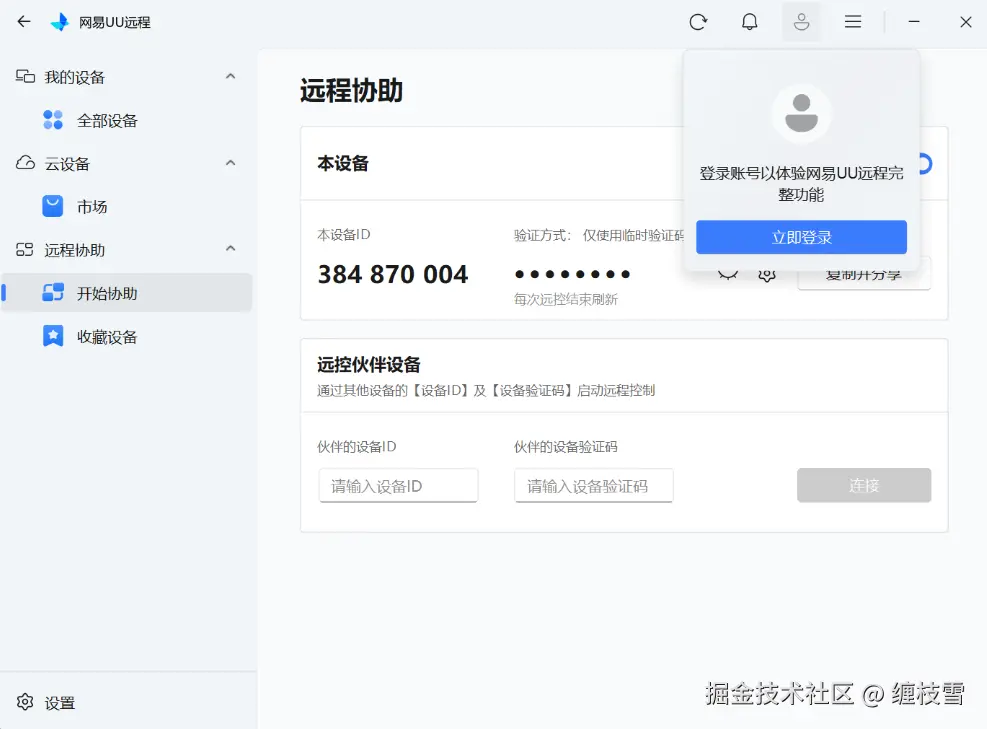987x729 pixels.
Task: Click the avatar in login popup
Action: coord(801,113)
